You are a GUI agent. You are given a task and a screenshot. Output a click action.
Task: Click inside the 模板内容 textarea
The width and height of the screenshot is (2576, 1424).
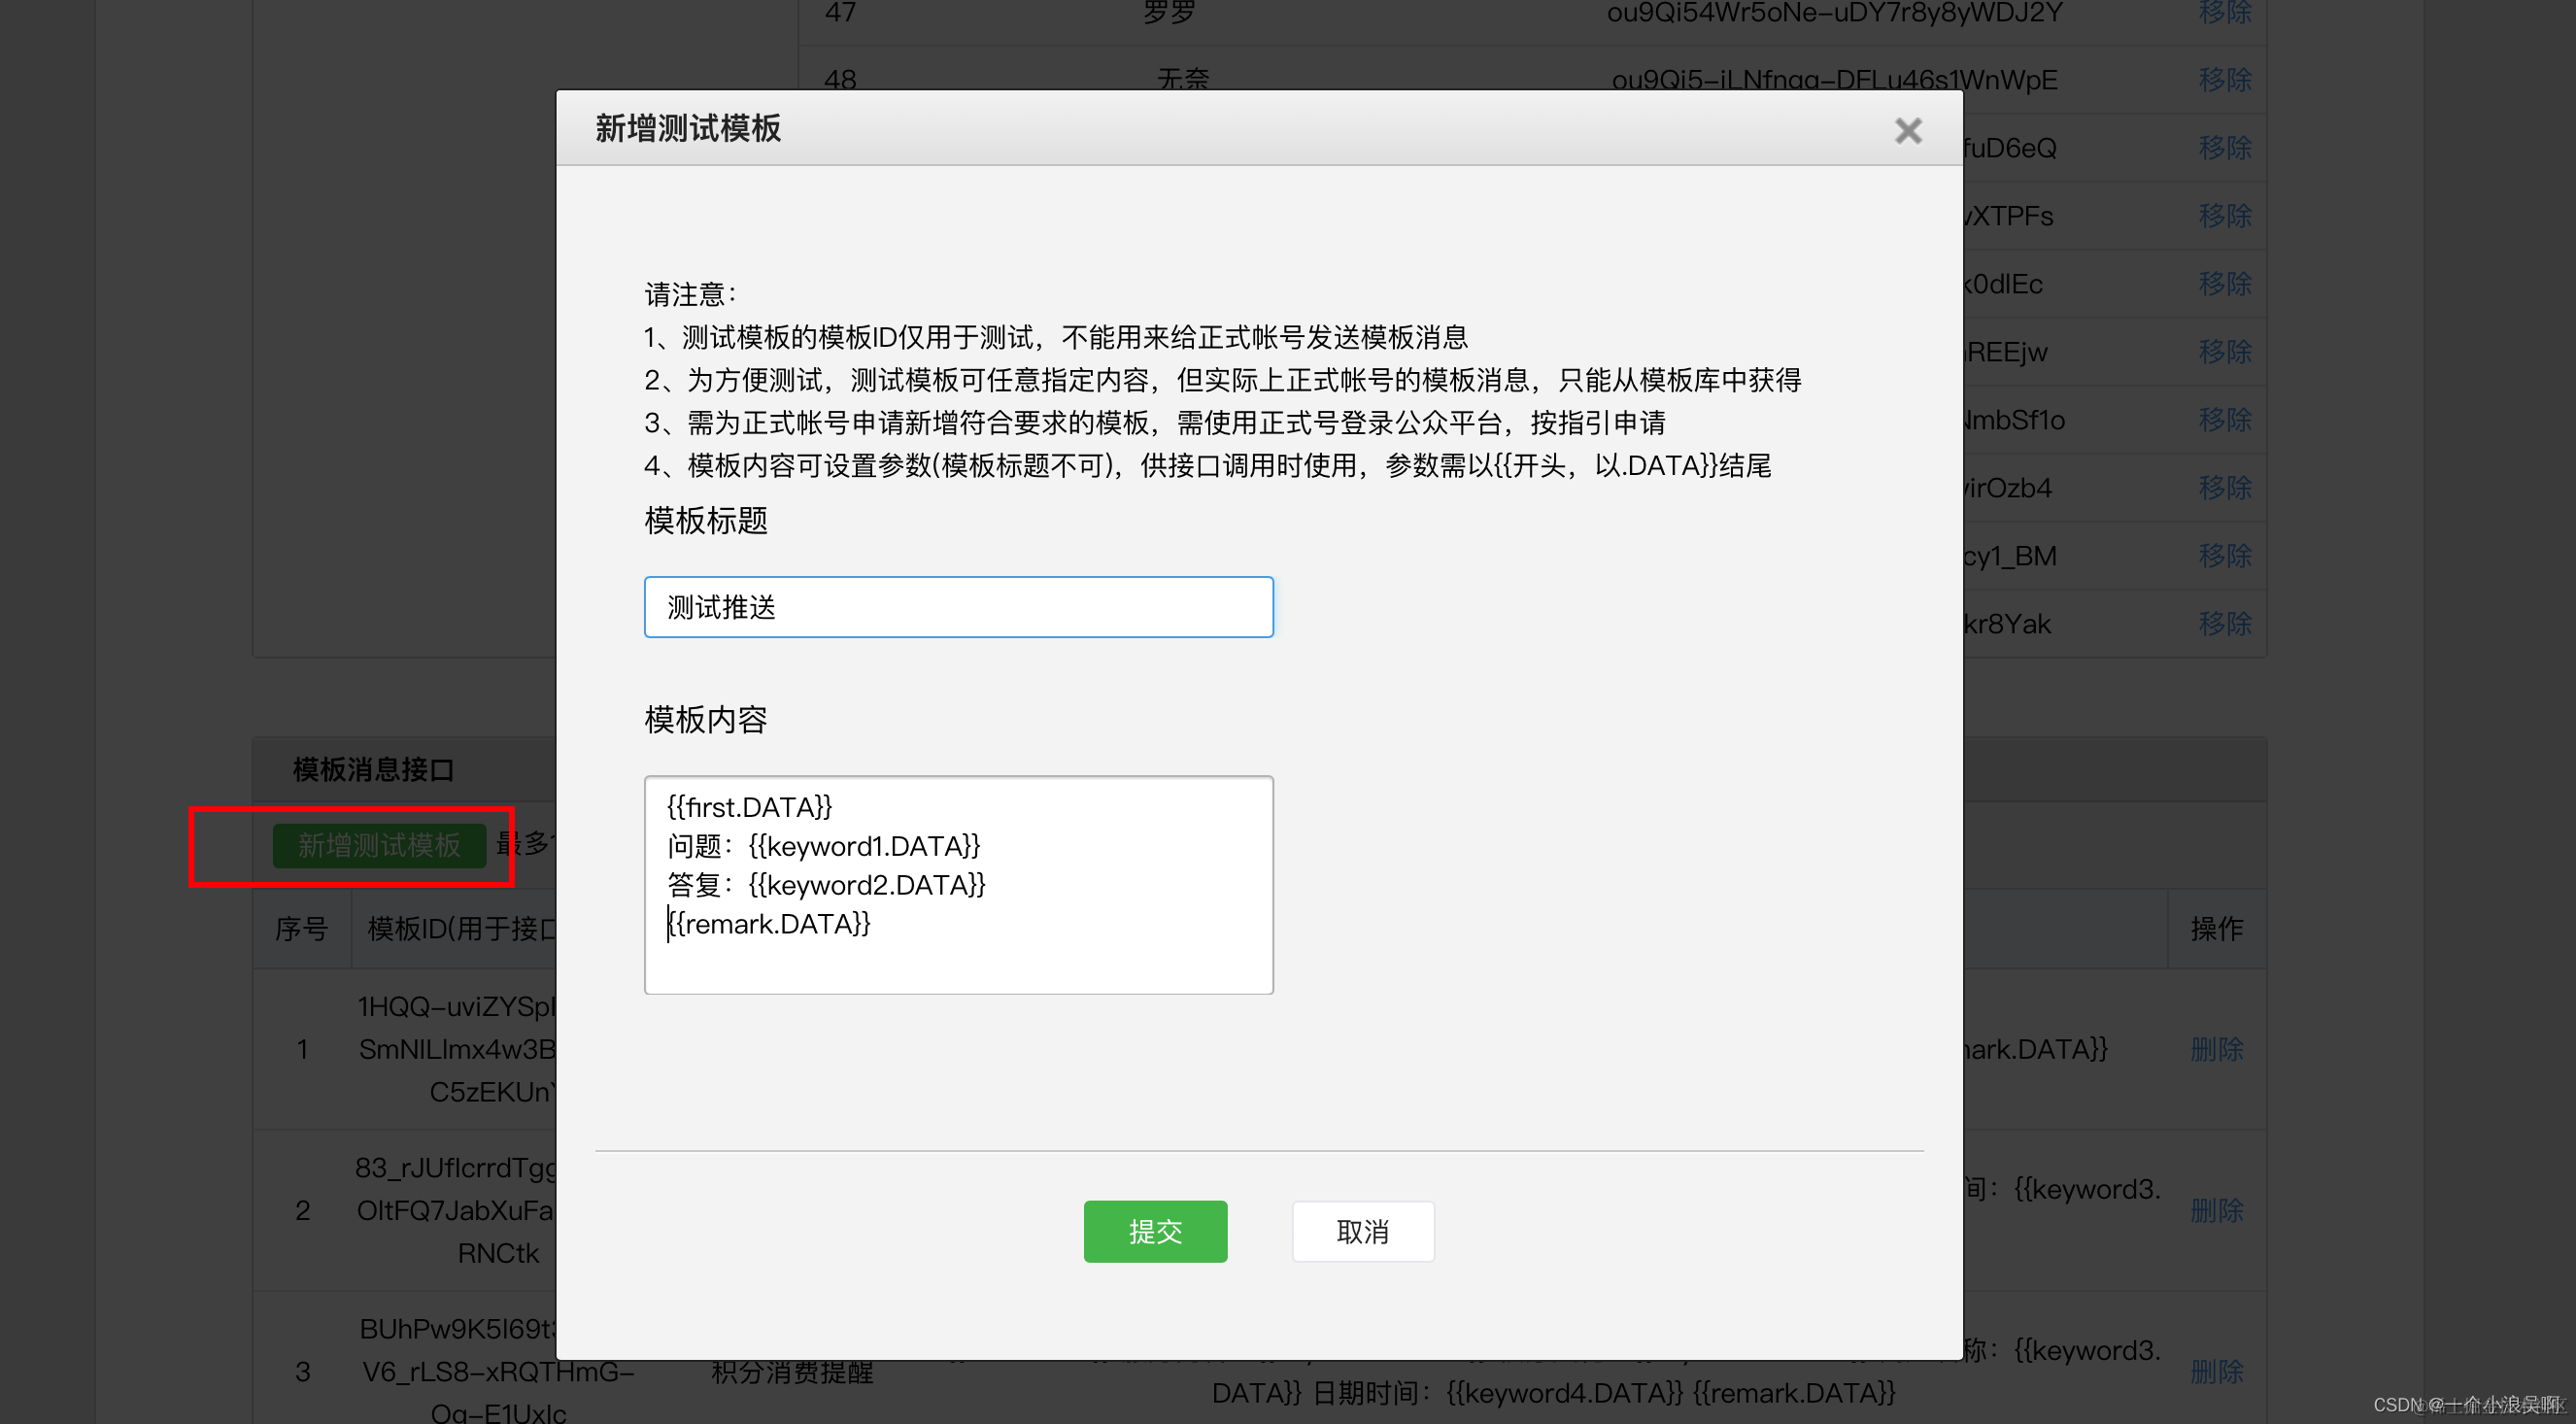click(x=957, y=884)
